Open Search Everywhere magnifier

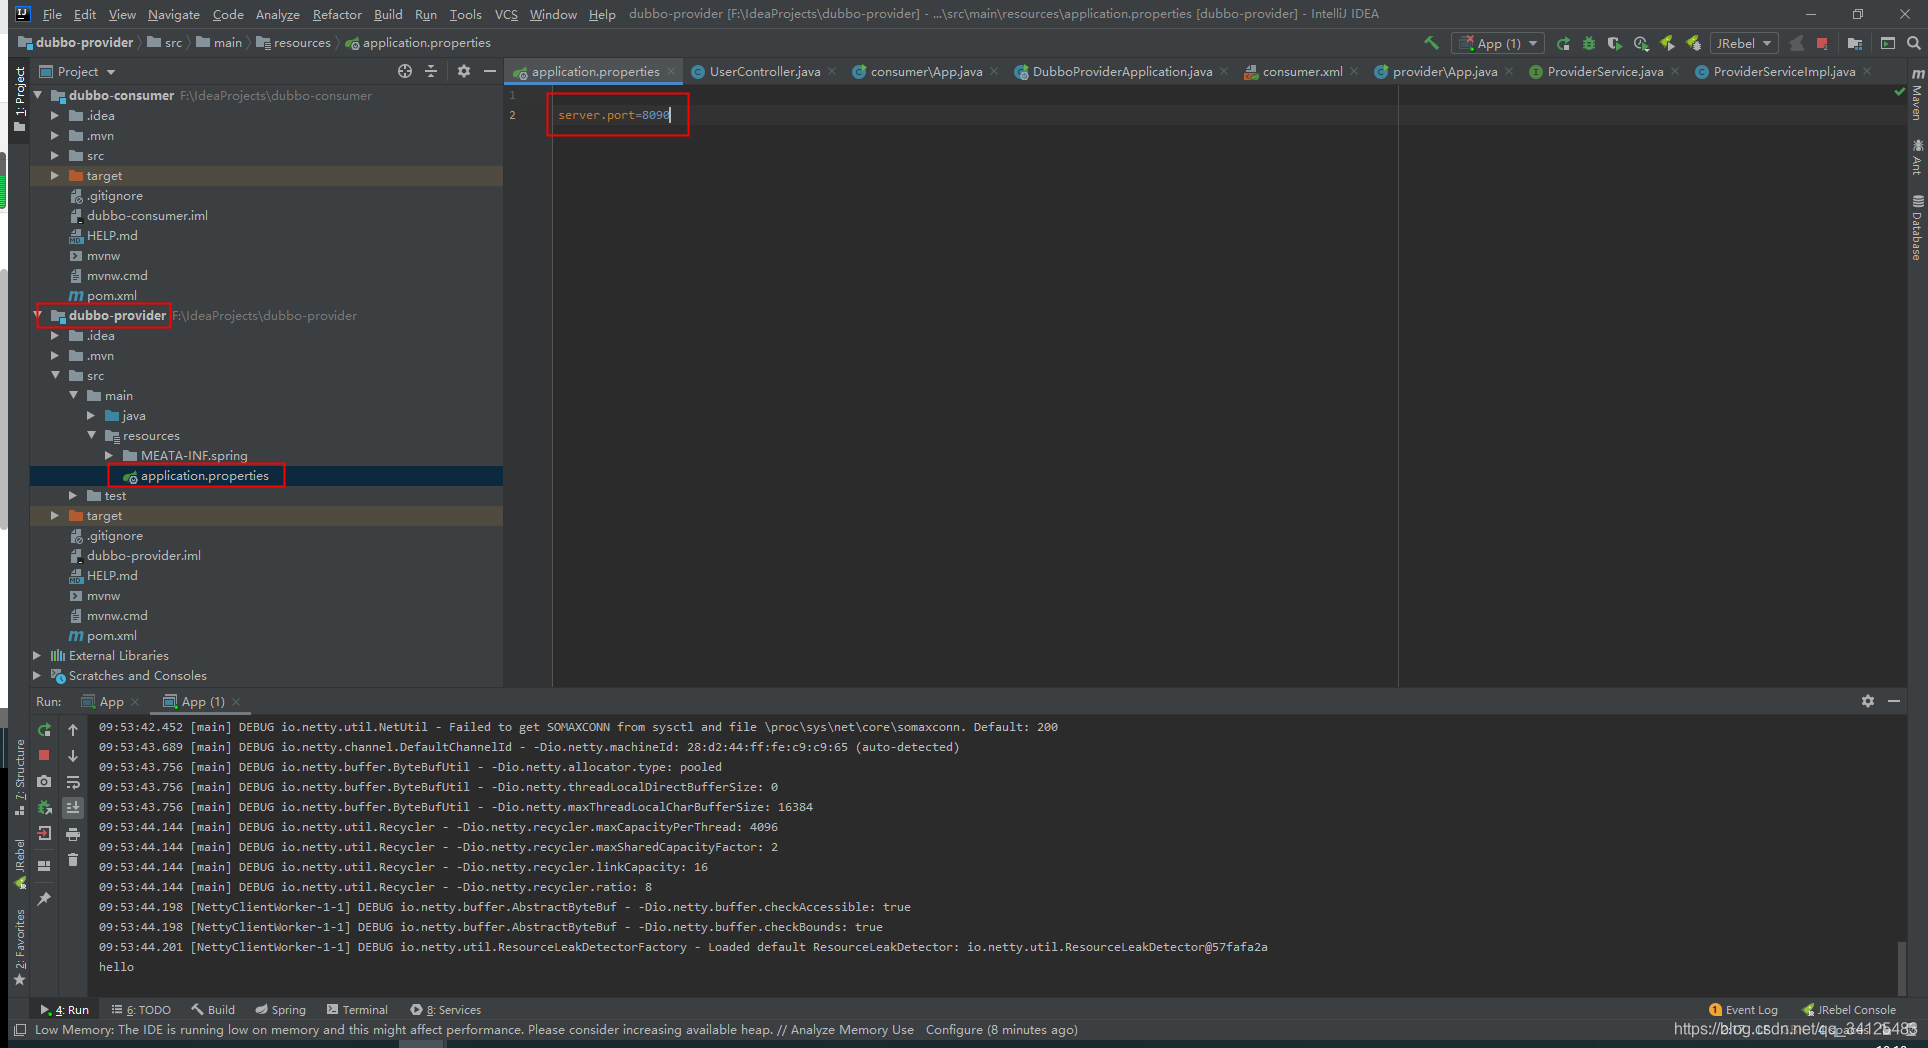(x=1913, y=43)
